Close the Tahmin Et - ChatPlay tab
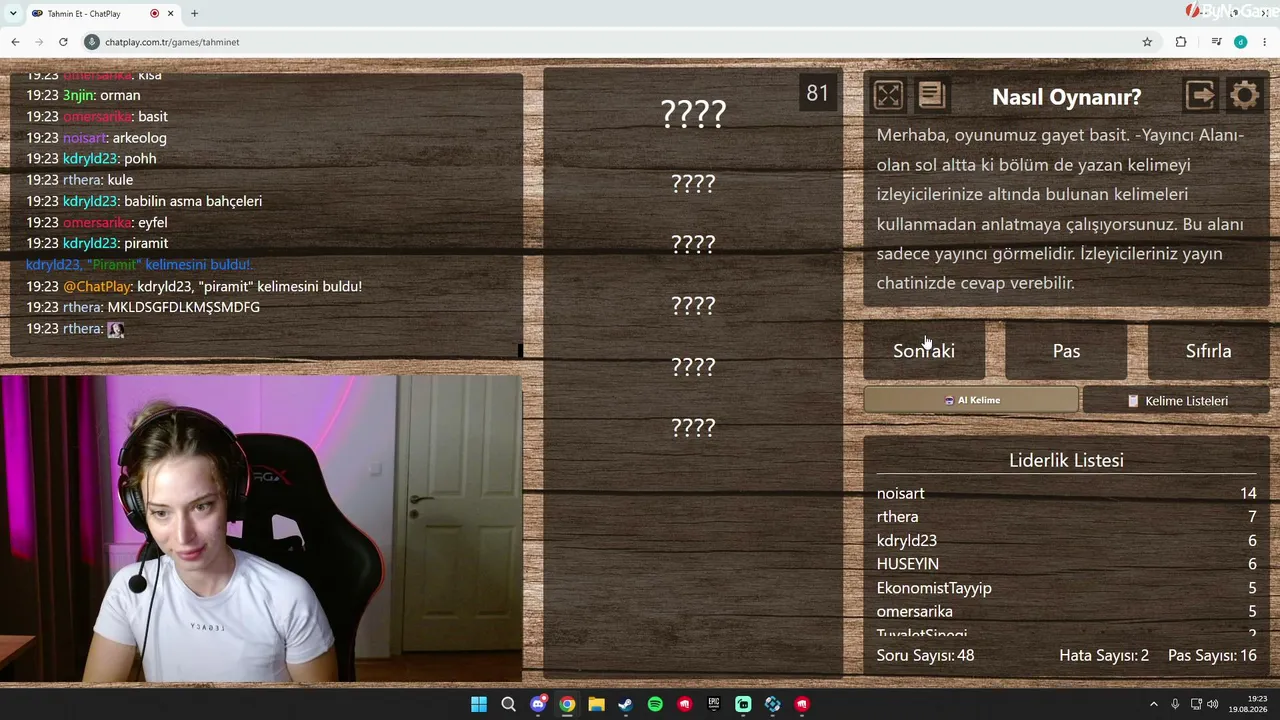 170,13
